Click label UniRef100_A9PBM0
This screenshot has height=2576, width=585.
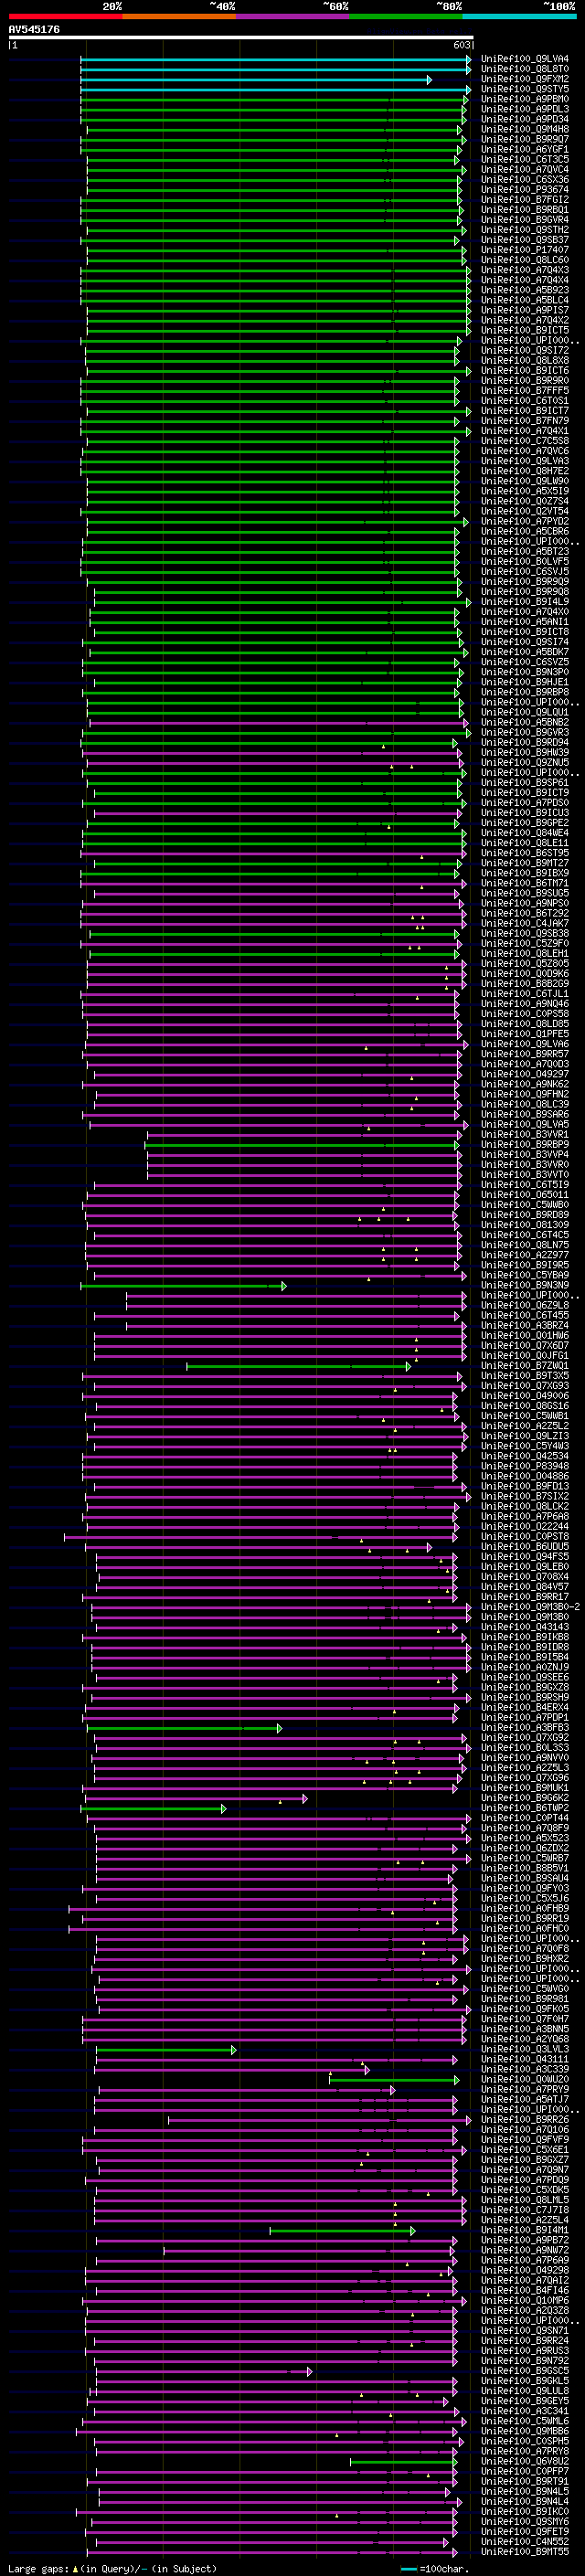click(x=525, y=99)
